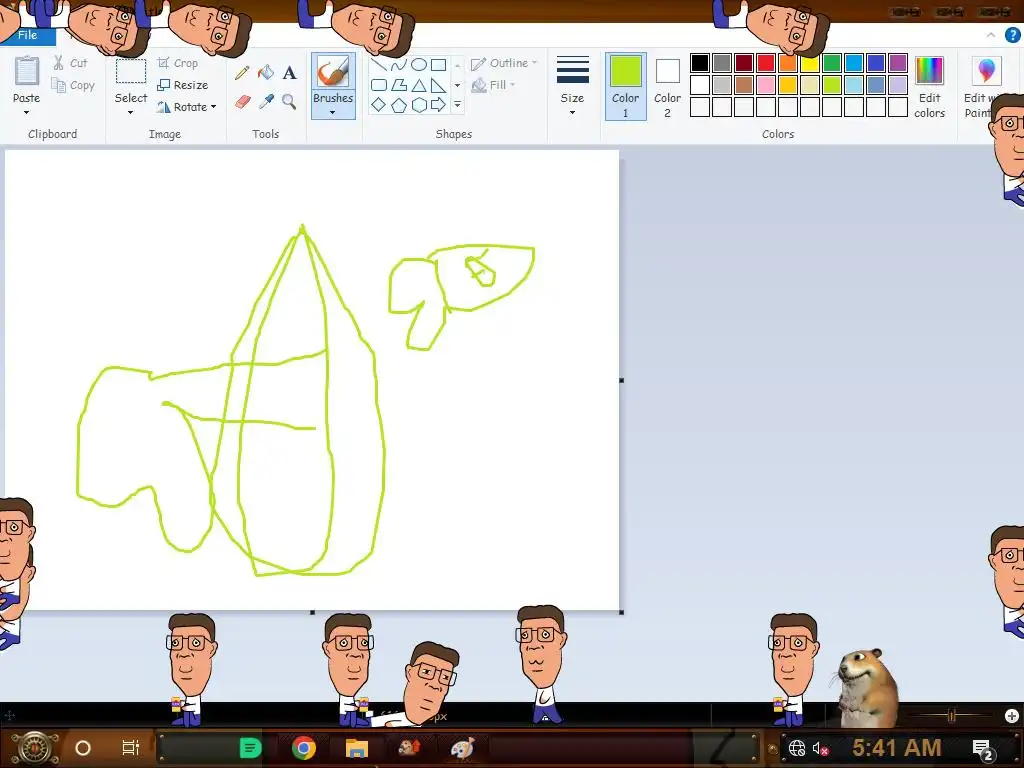The width and height of the screenshot is (1024, 768).
Task: Open the notification center icon
Action: (x=982, y=748)
